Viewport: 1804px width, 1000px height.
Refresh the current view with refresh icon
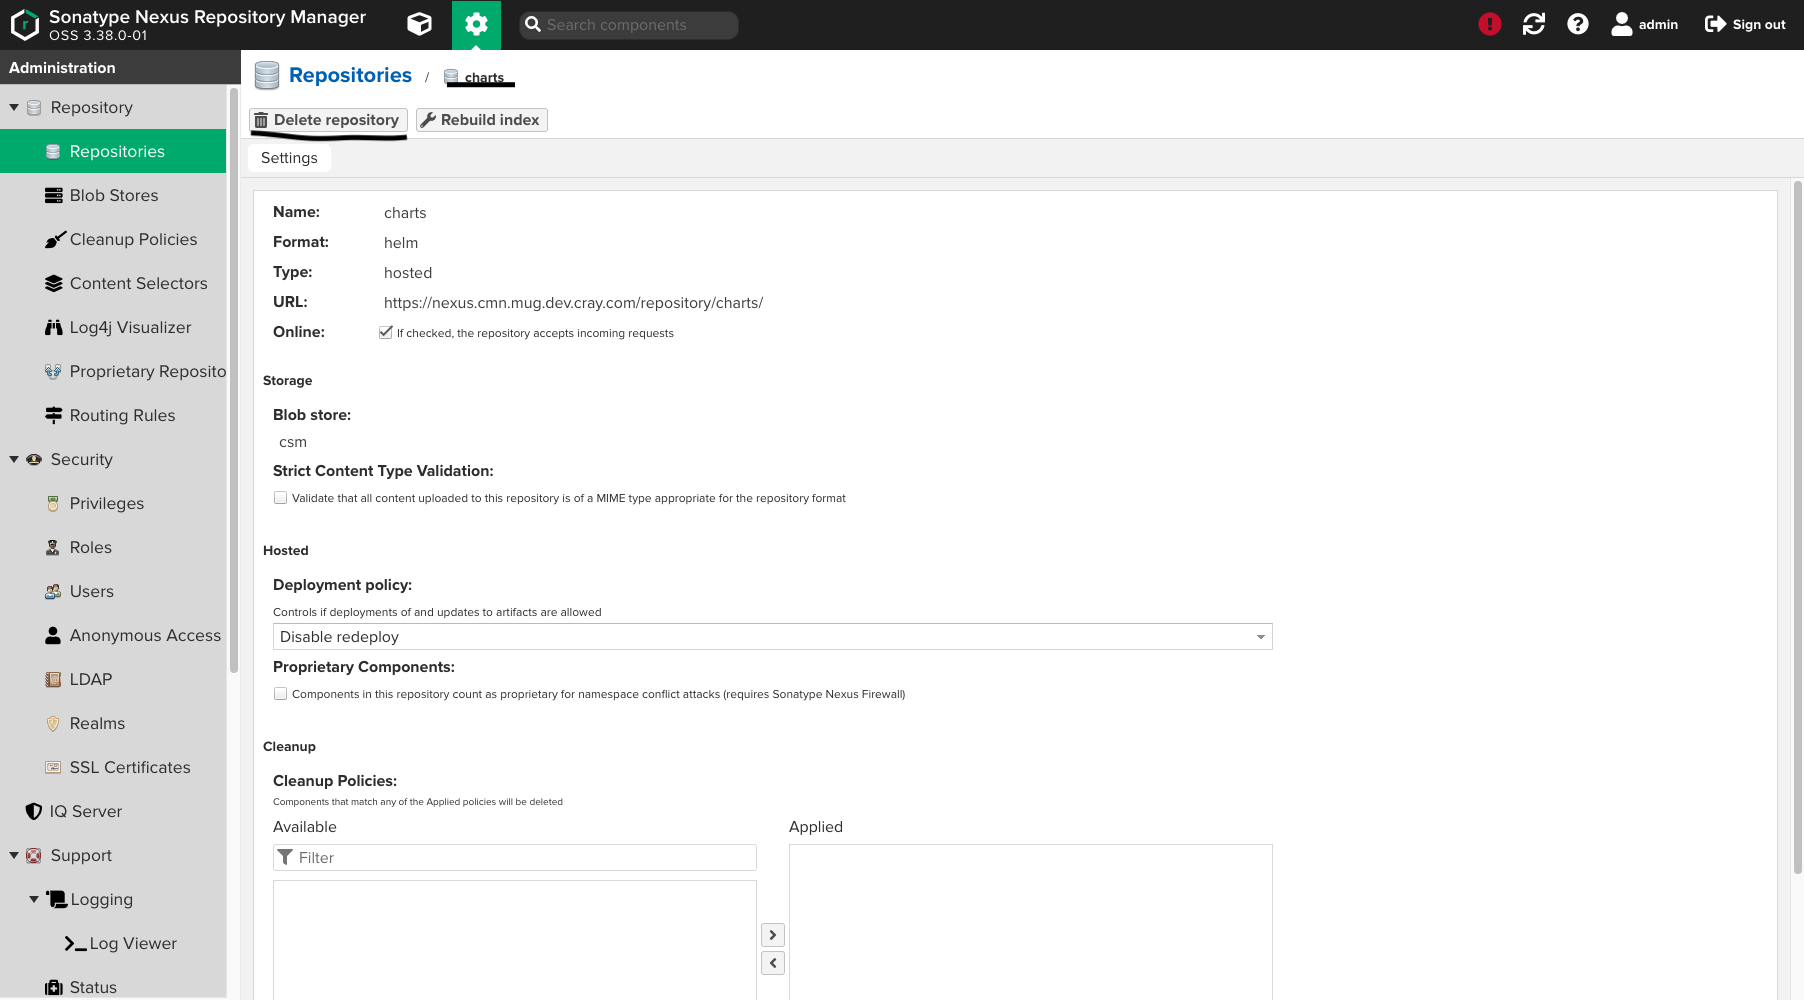1534,24
